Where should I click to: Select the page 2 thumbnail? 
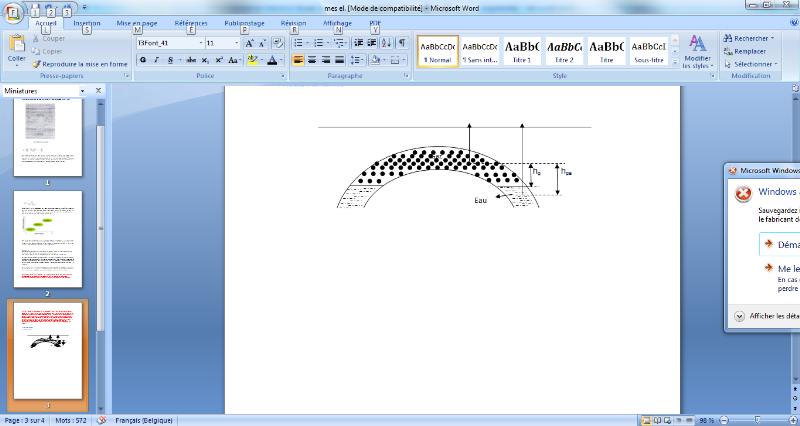click(47, 238)
